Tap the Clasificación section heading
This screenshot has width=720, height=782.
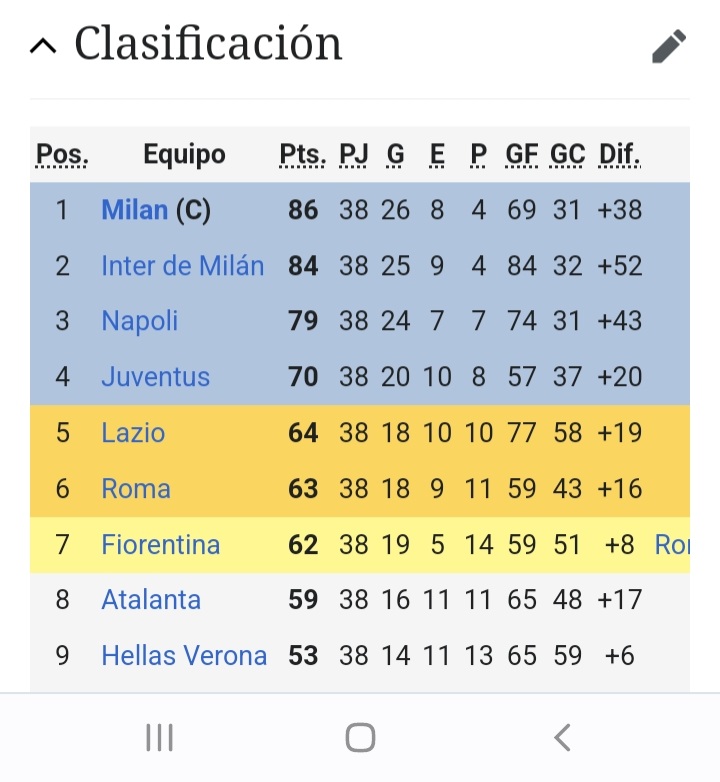[208, 44]
